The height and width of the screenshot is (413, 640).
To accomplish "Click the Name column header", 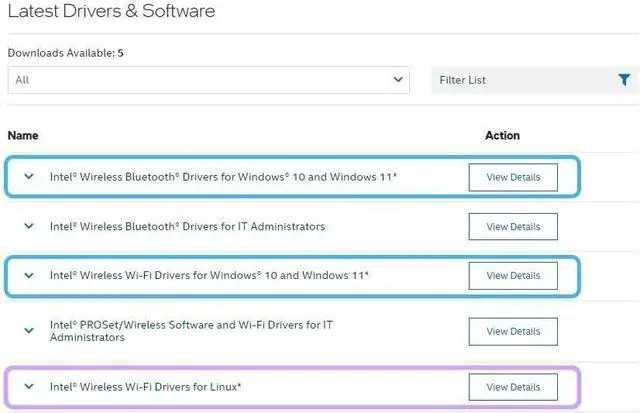I will pyautogui.click(x=23, y=135).
